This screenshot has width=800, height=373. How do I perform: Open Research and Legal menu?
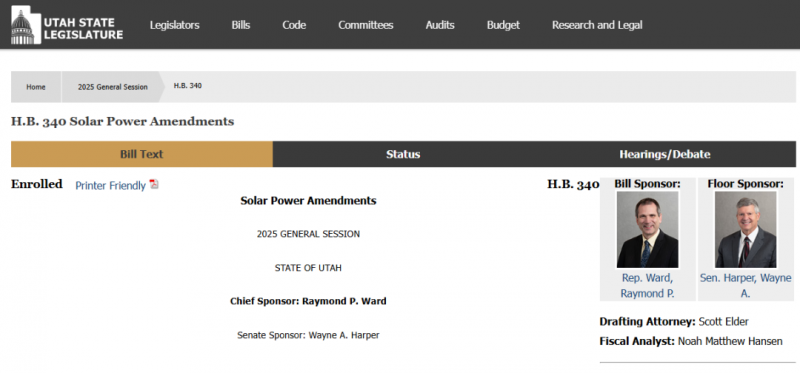[597, 25]
